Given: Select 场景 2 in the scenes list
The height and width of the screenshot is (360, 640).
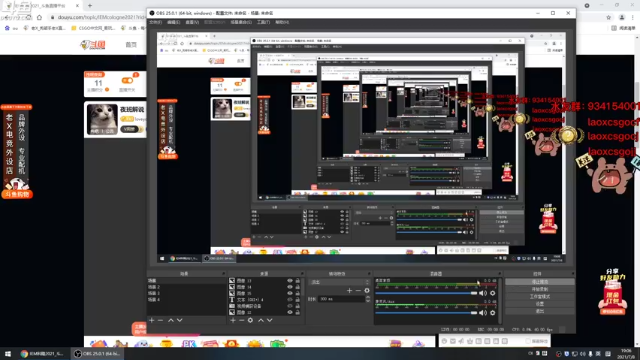Looking at the screenshot, I should click(x=186, y=287).
